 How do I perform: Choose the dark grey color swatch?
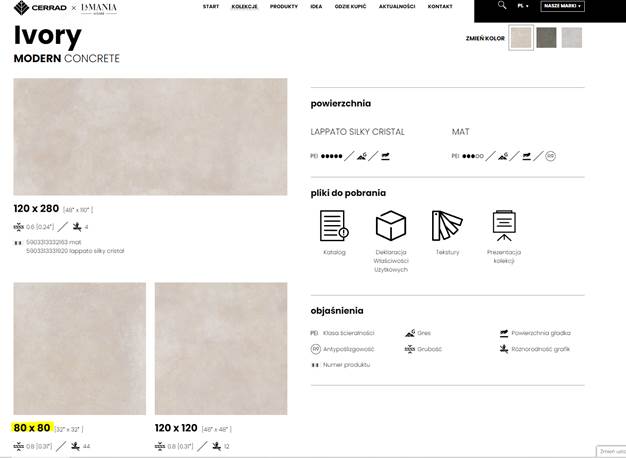(x=546, y=38)
